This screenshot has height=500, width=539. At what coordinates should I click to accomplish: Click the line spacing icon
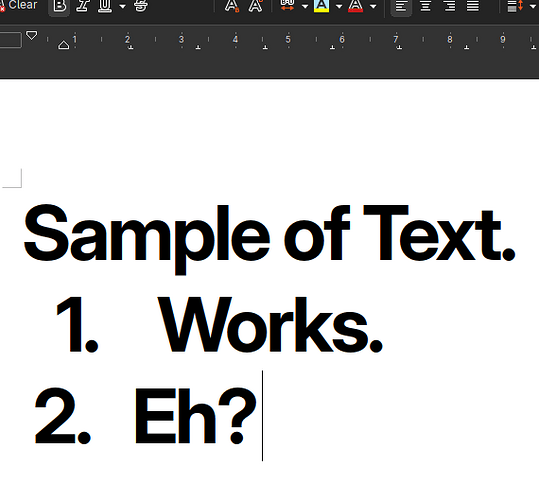coord(515,6)
